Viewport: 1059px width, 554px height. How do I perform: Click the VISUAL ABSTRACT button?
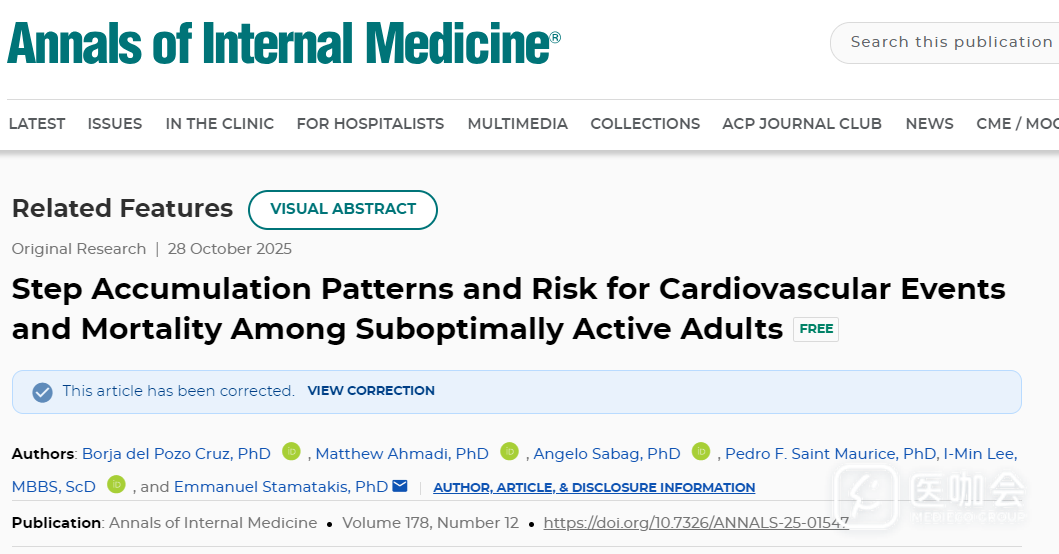(x=343, y=209)
